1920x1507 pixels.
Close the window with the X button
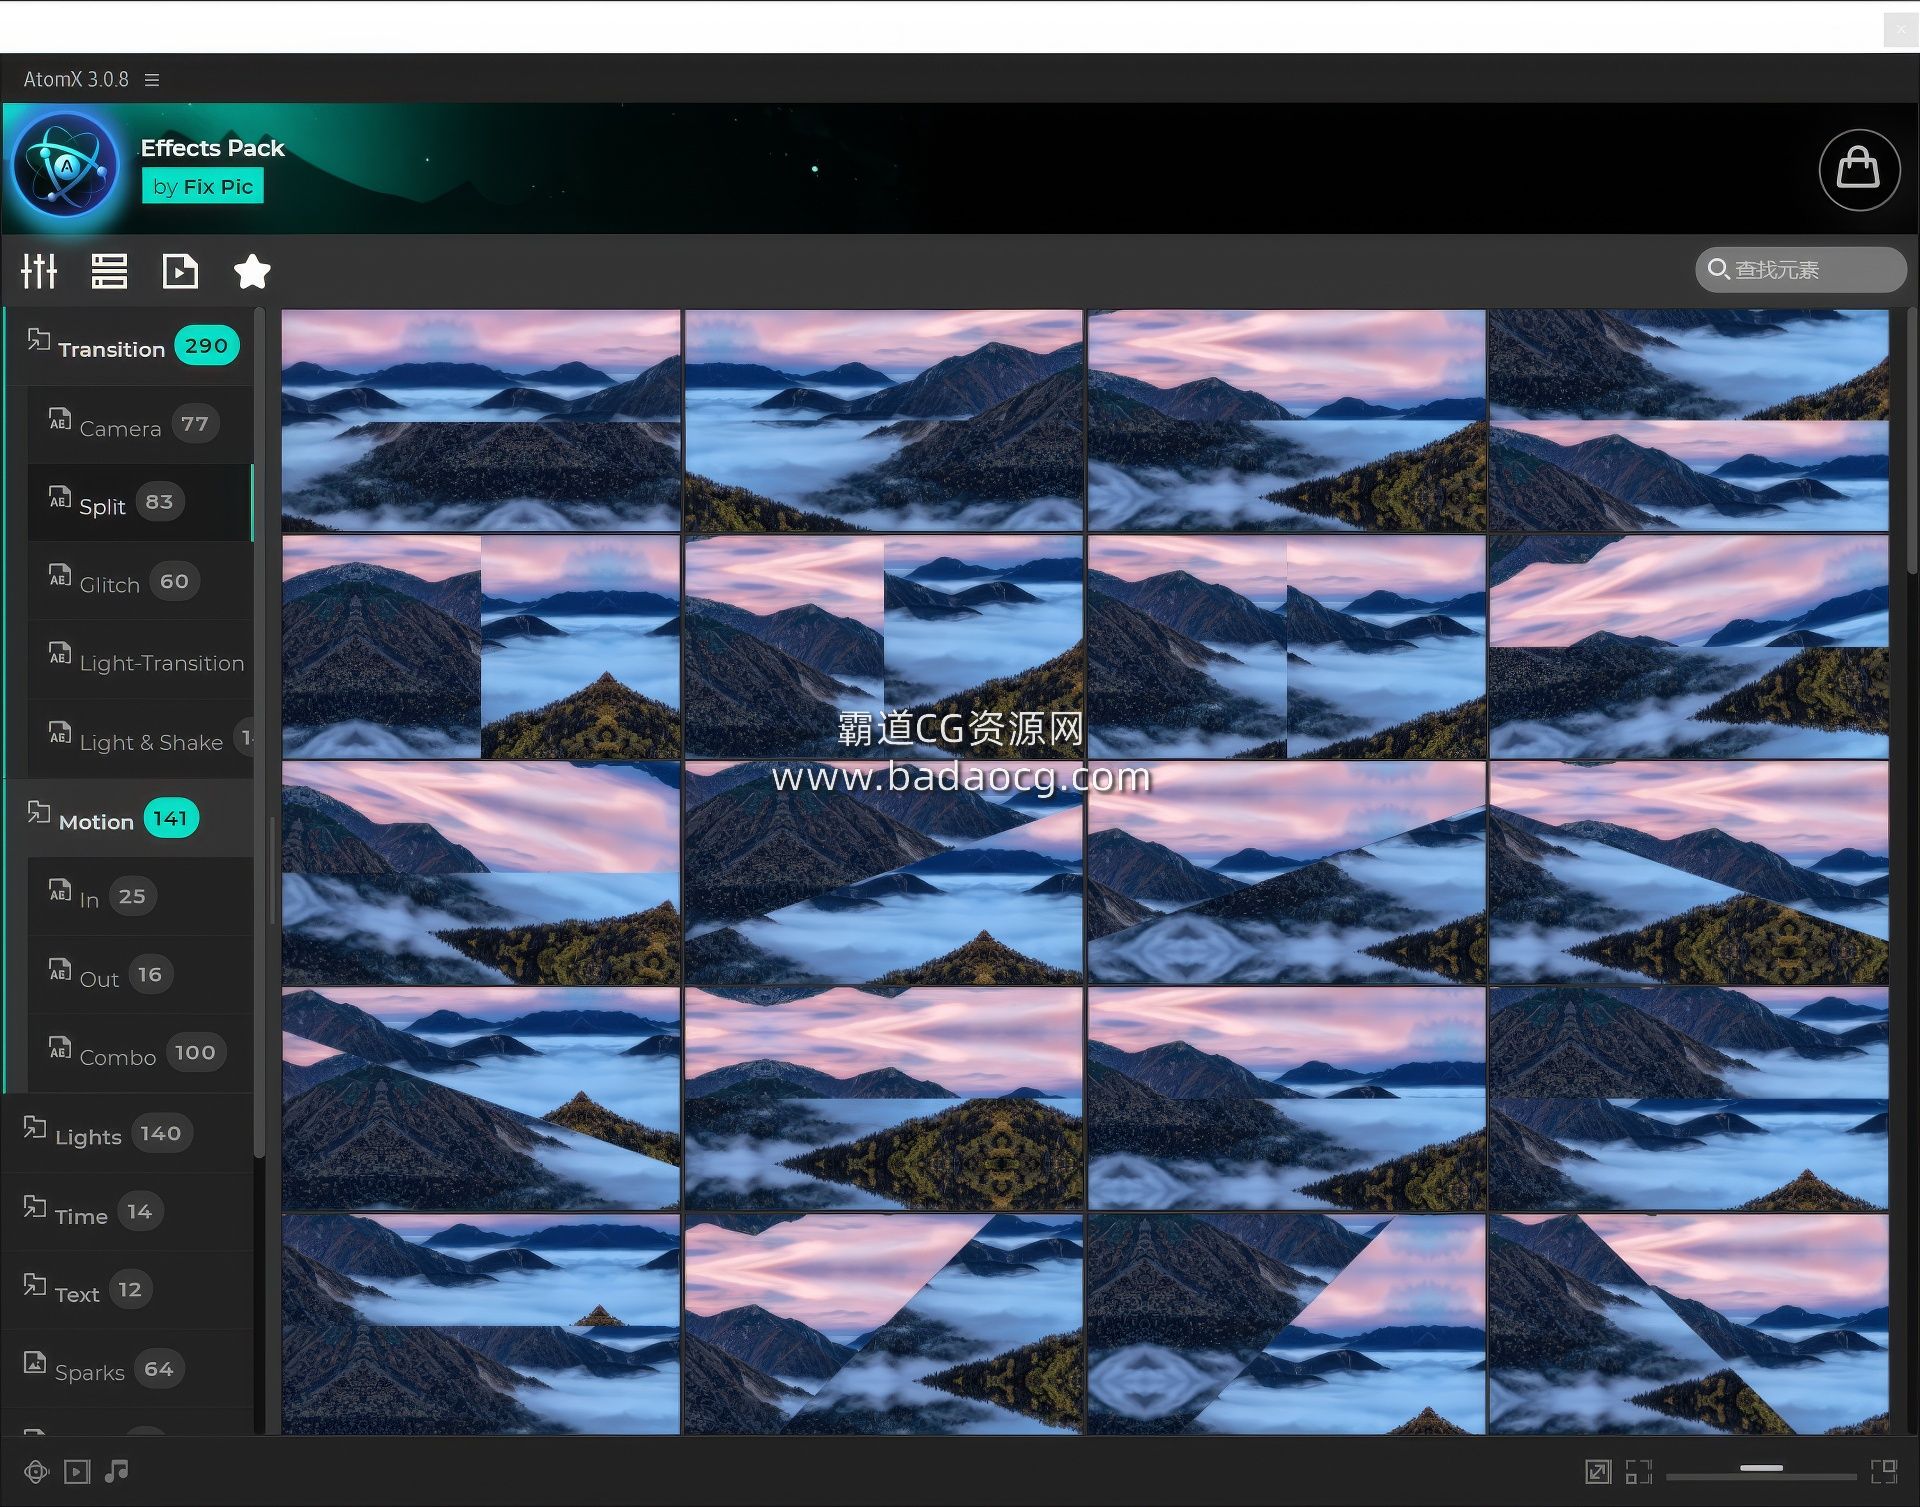click(1901, 30)
